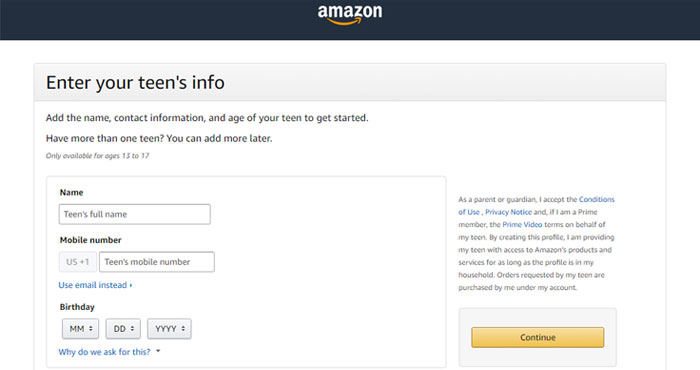Image resolution: width=700 pixels, height=370 pixels.
Task: Expand Why do we ask for this?
Action: click(104, 352)
